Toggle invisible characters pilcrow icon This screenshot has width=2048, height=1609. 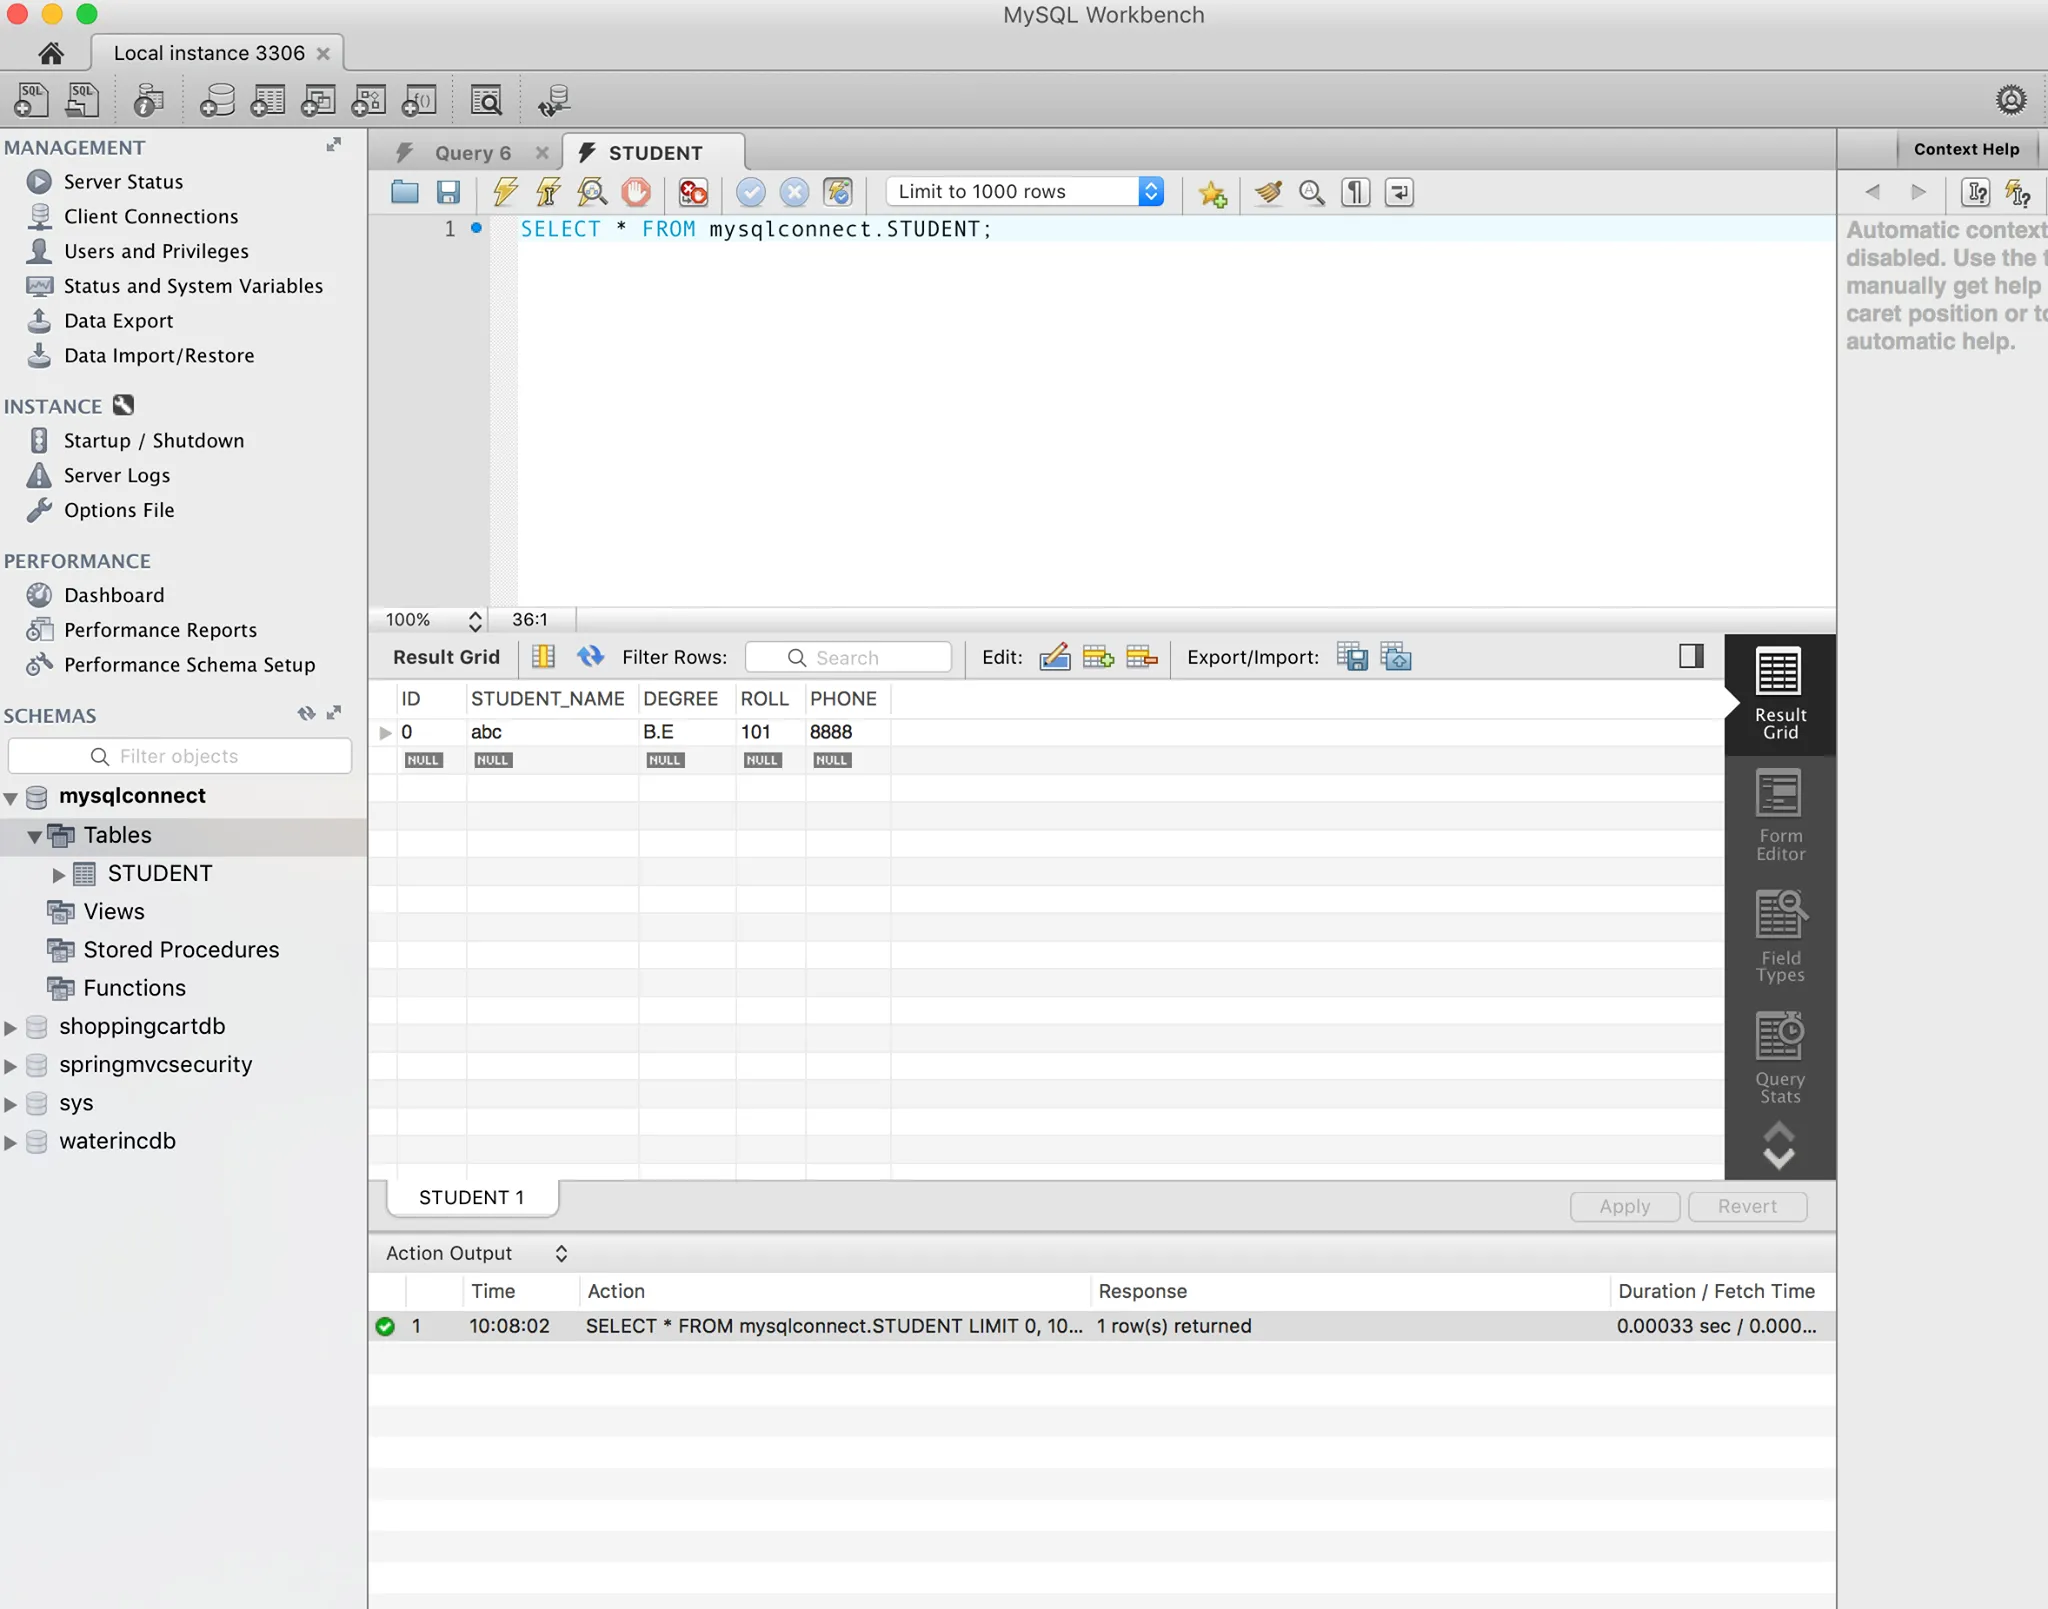1355,192
